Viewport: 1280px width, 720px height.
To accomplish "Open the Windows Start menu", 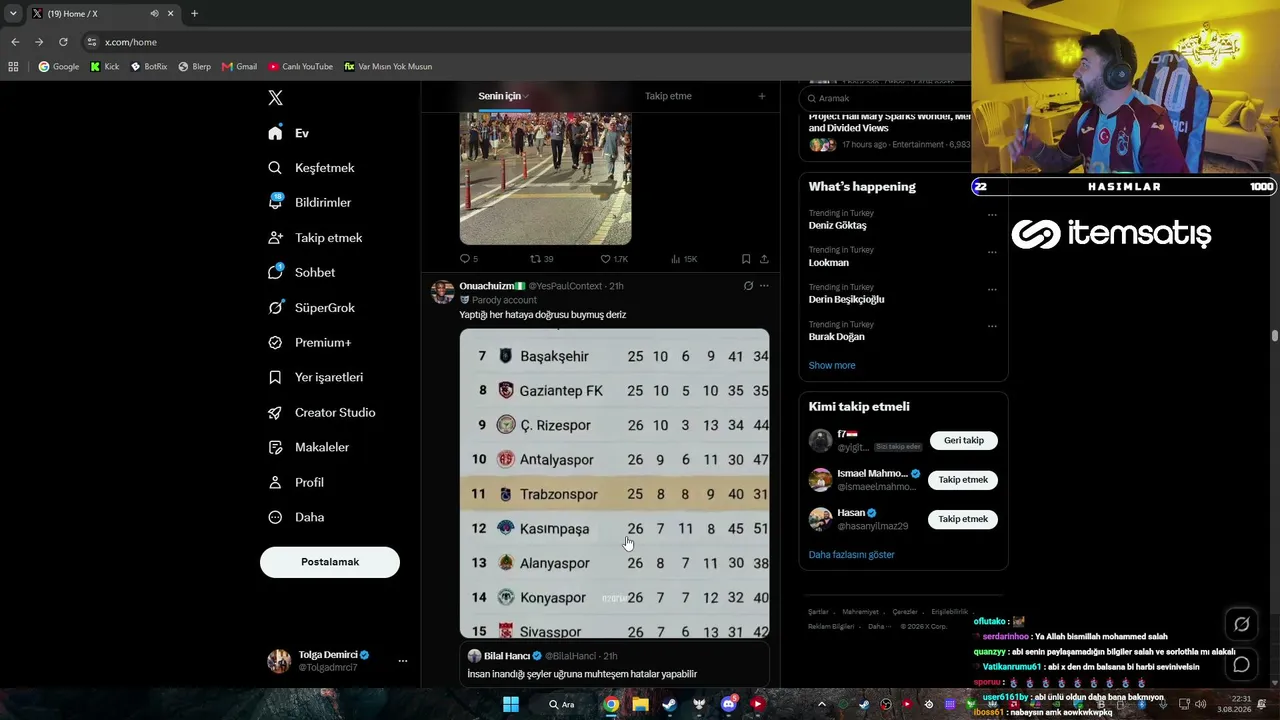I will point(511,704).
